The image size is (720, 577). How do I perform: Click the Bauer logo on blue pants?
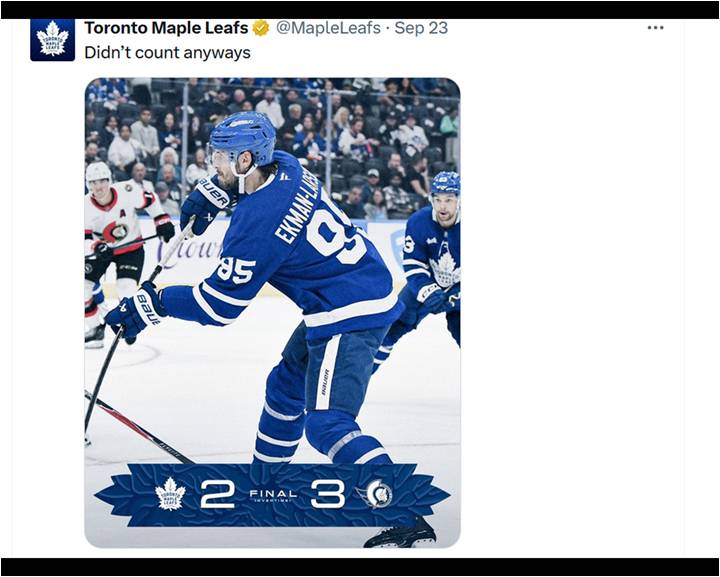pyautogui.click(x=325, y=382)
